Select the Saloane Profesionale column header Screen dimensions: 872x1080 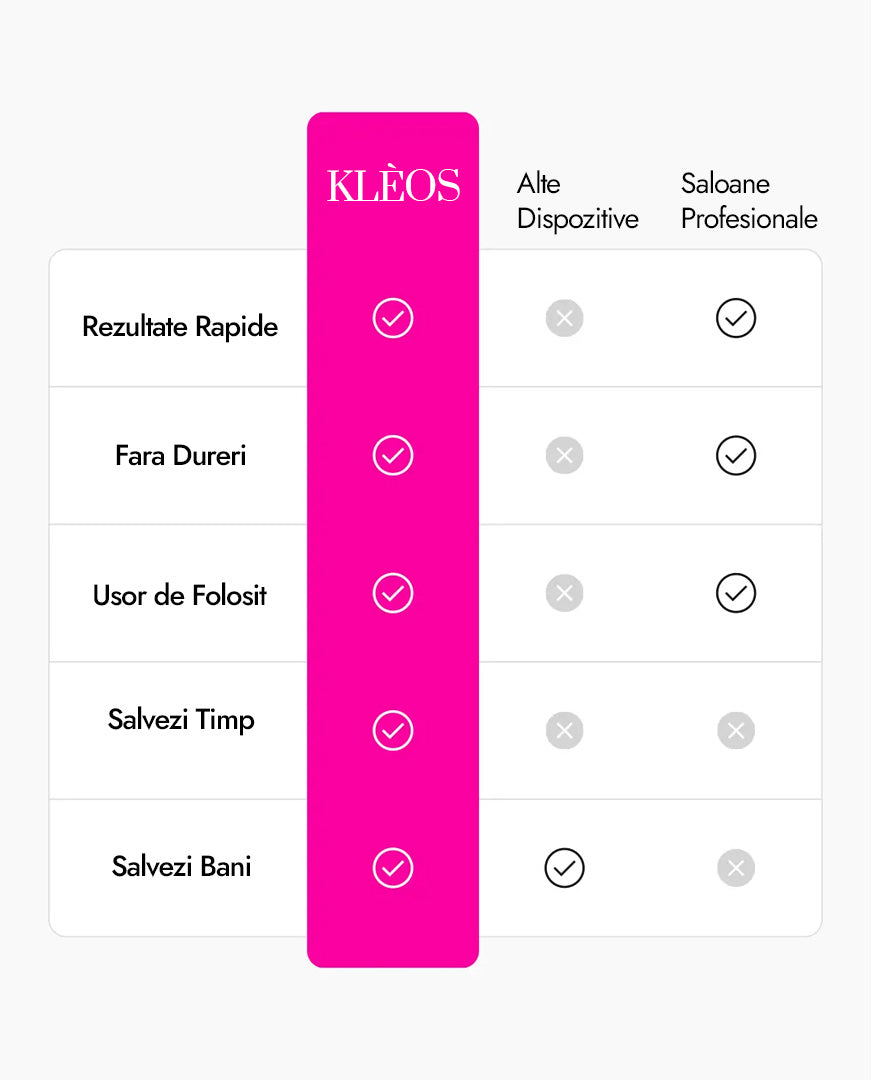coord(749,201)
